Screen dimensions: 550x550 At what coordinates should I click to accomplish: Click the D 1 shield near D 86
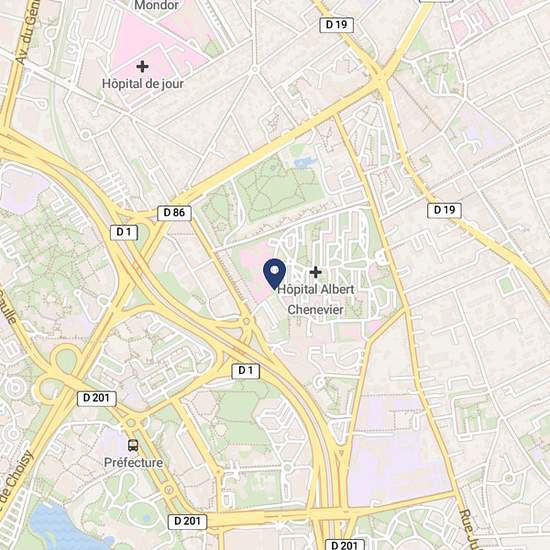click(x=124, y=233)
